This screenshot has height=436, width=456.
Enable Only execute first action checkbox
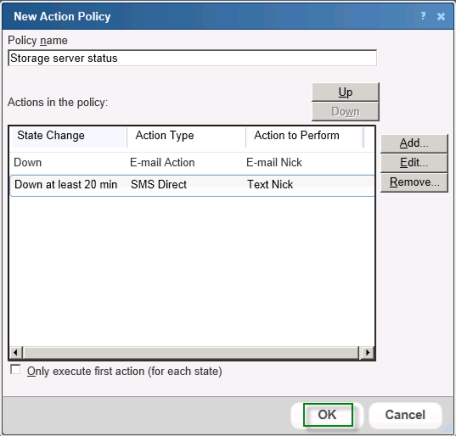coord(15,370)
